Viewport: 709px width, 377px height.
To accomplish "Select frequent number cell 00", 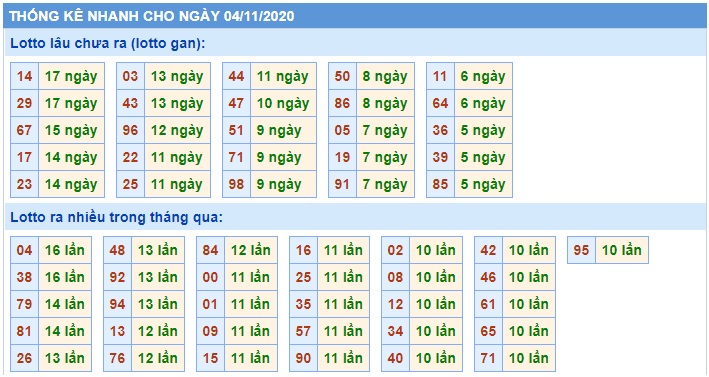I will point(210,277).
